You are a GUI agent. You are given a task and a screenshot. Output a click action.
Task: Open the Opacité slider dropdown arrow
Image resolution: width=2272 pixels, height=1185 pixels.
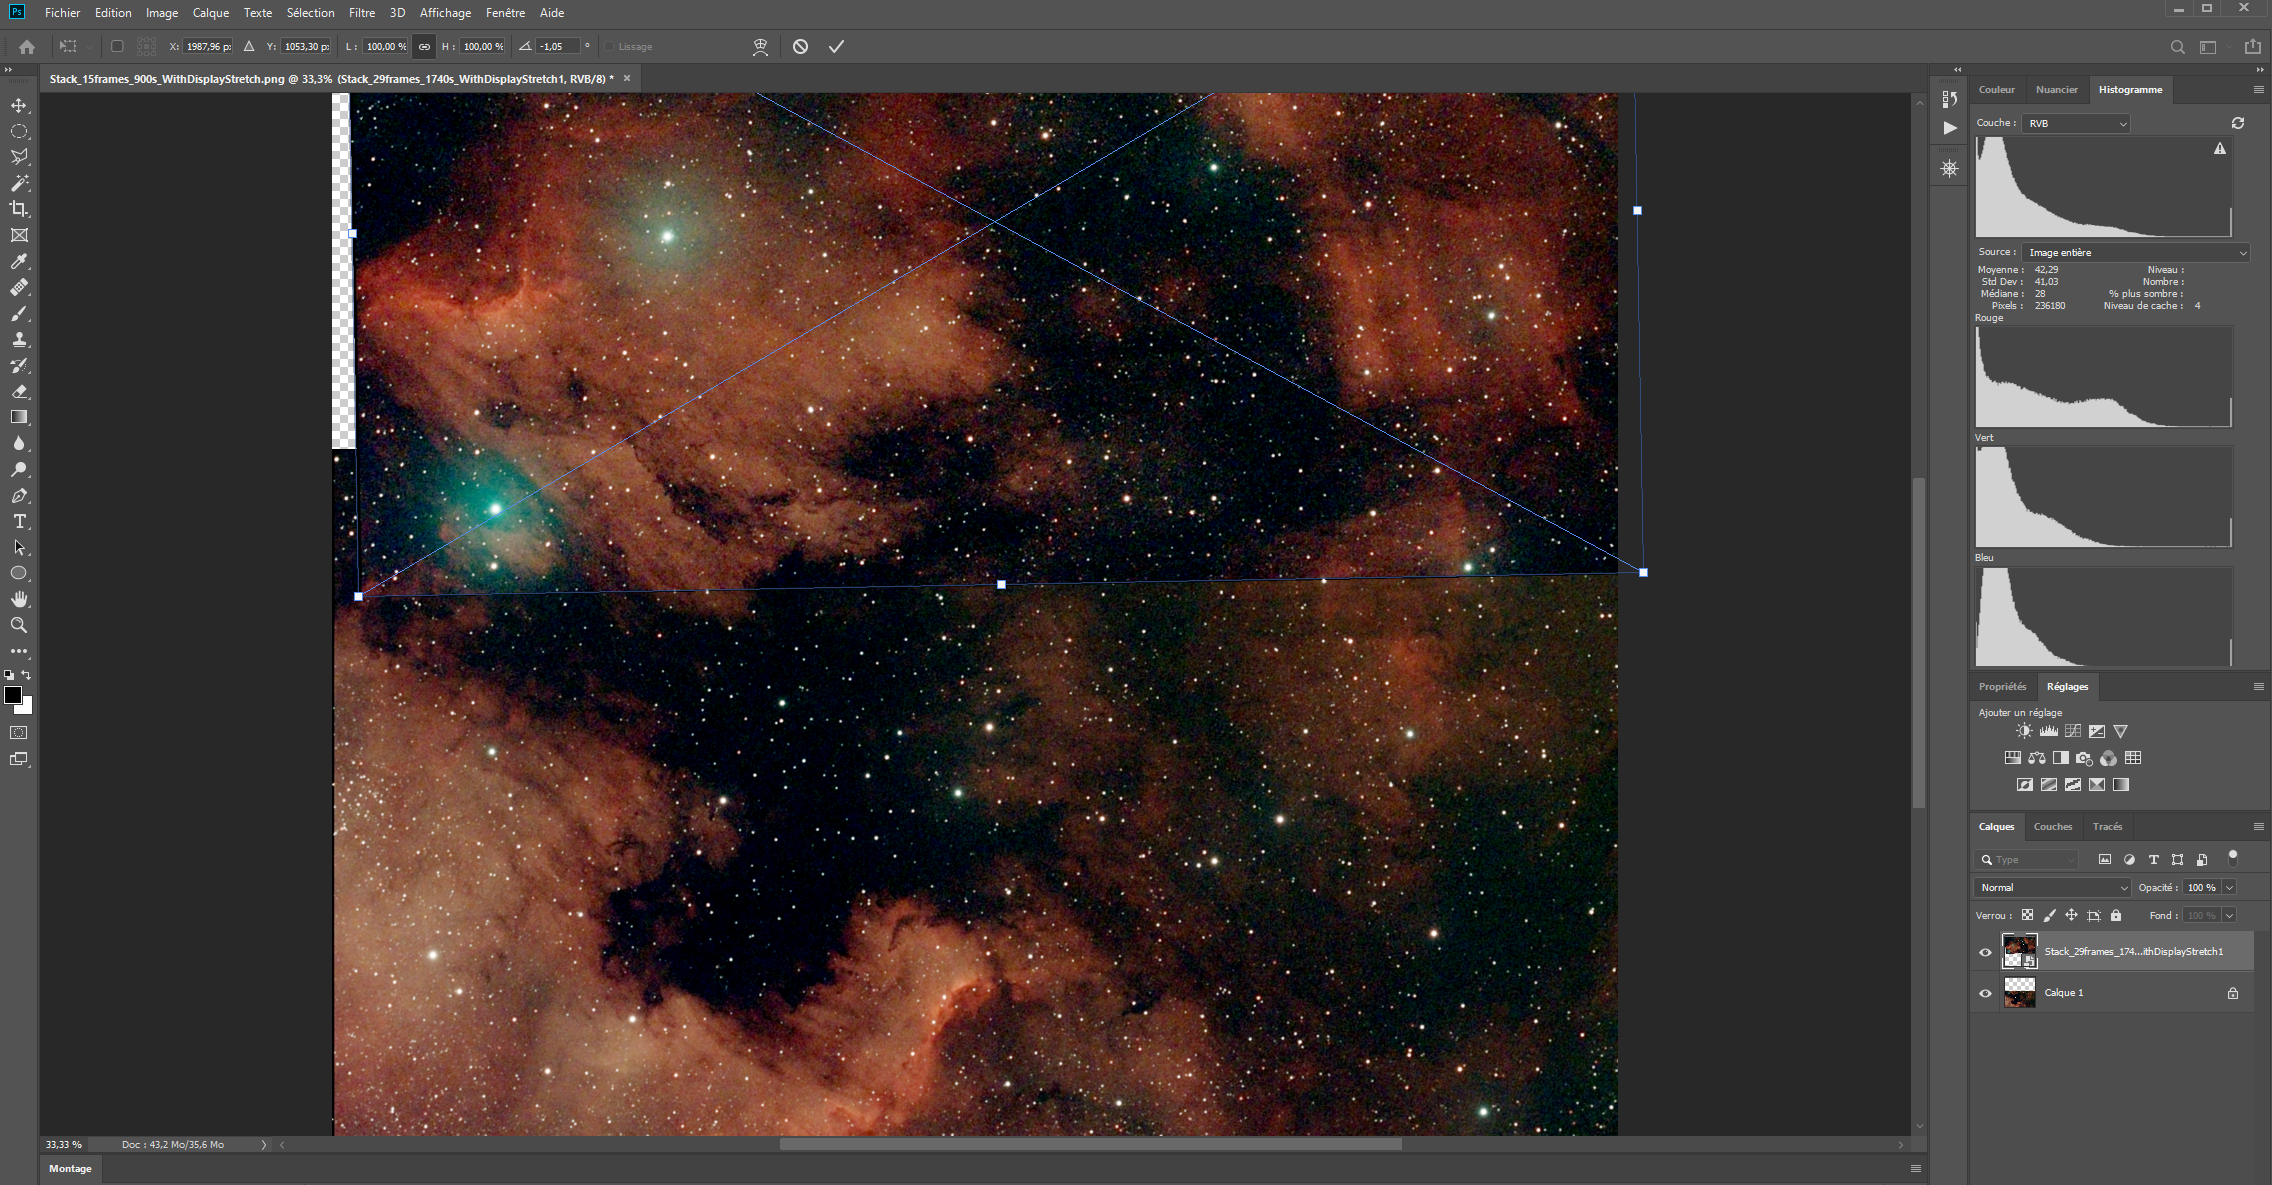[2230, 887]
